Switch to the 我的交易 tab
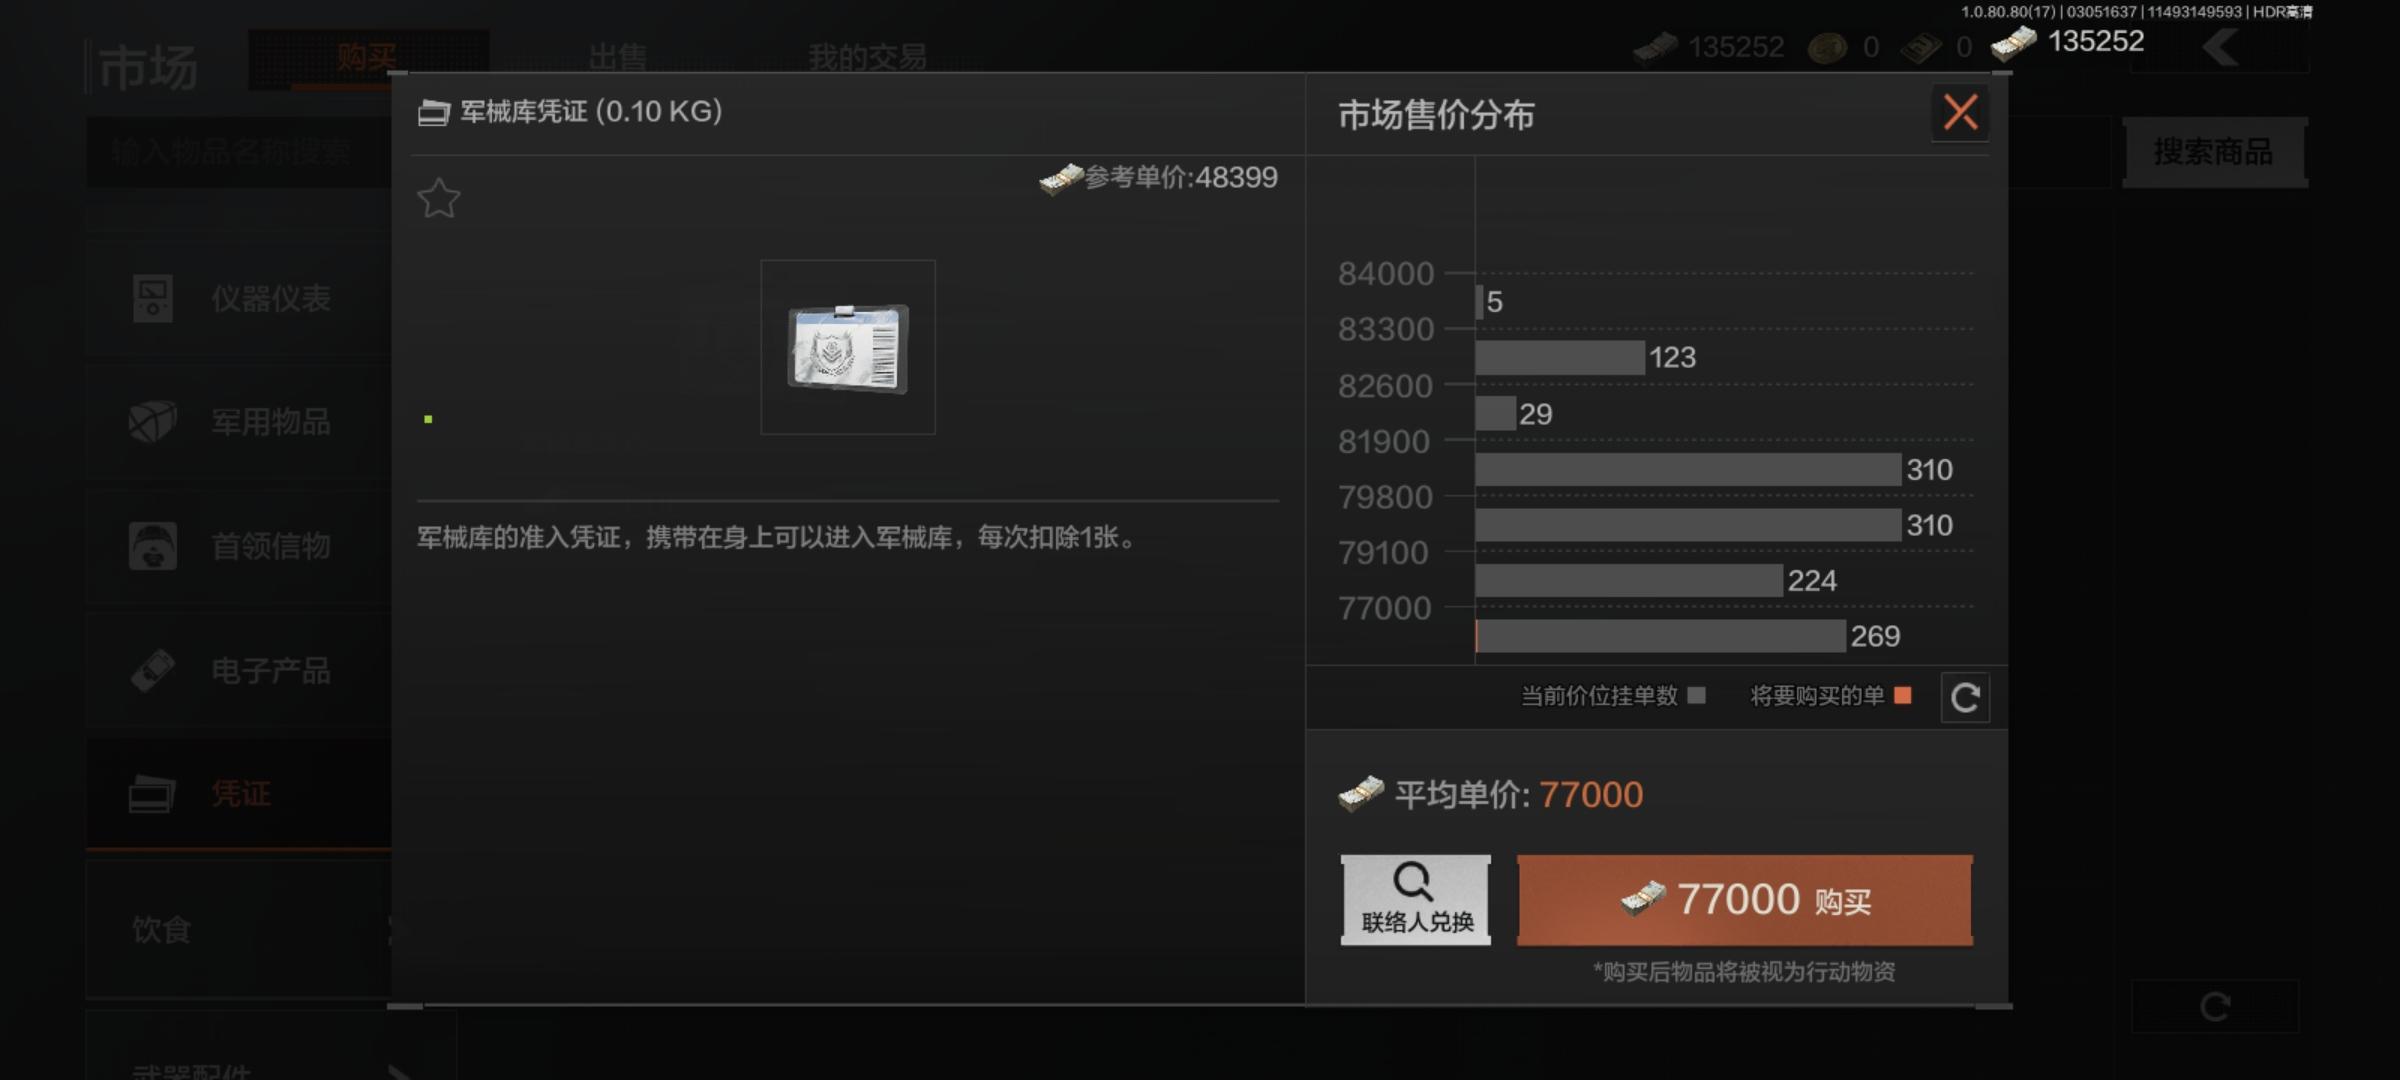This screenshot has height=1080, width=2400. [867, 56]
